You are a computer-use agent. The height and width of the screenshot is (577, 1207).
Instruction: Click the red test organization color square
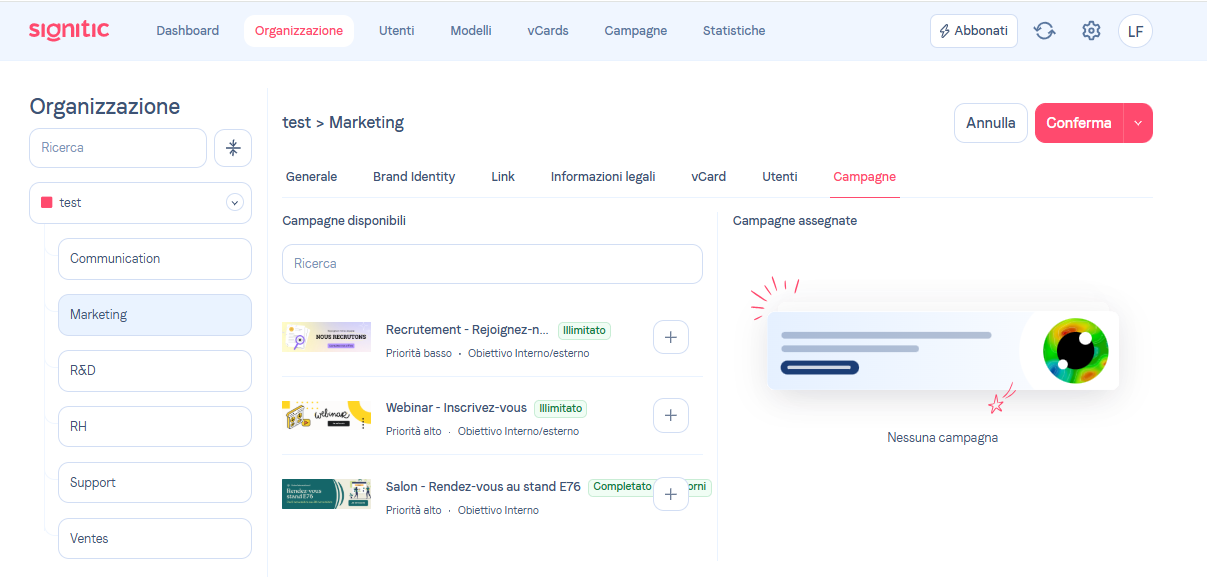[46, 203]
